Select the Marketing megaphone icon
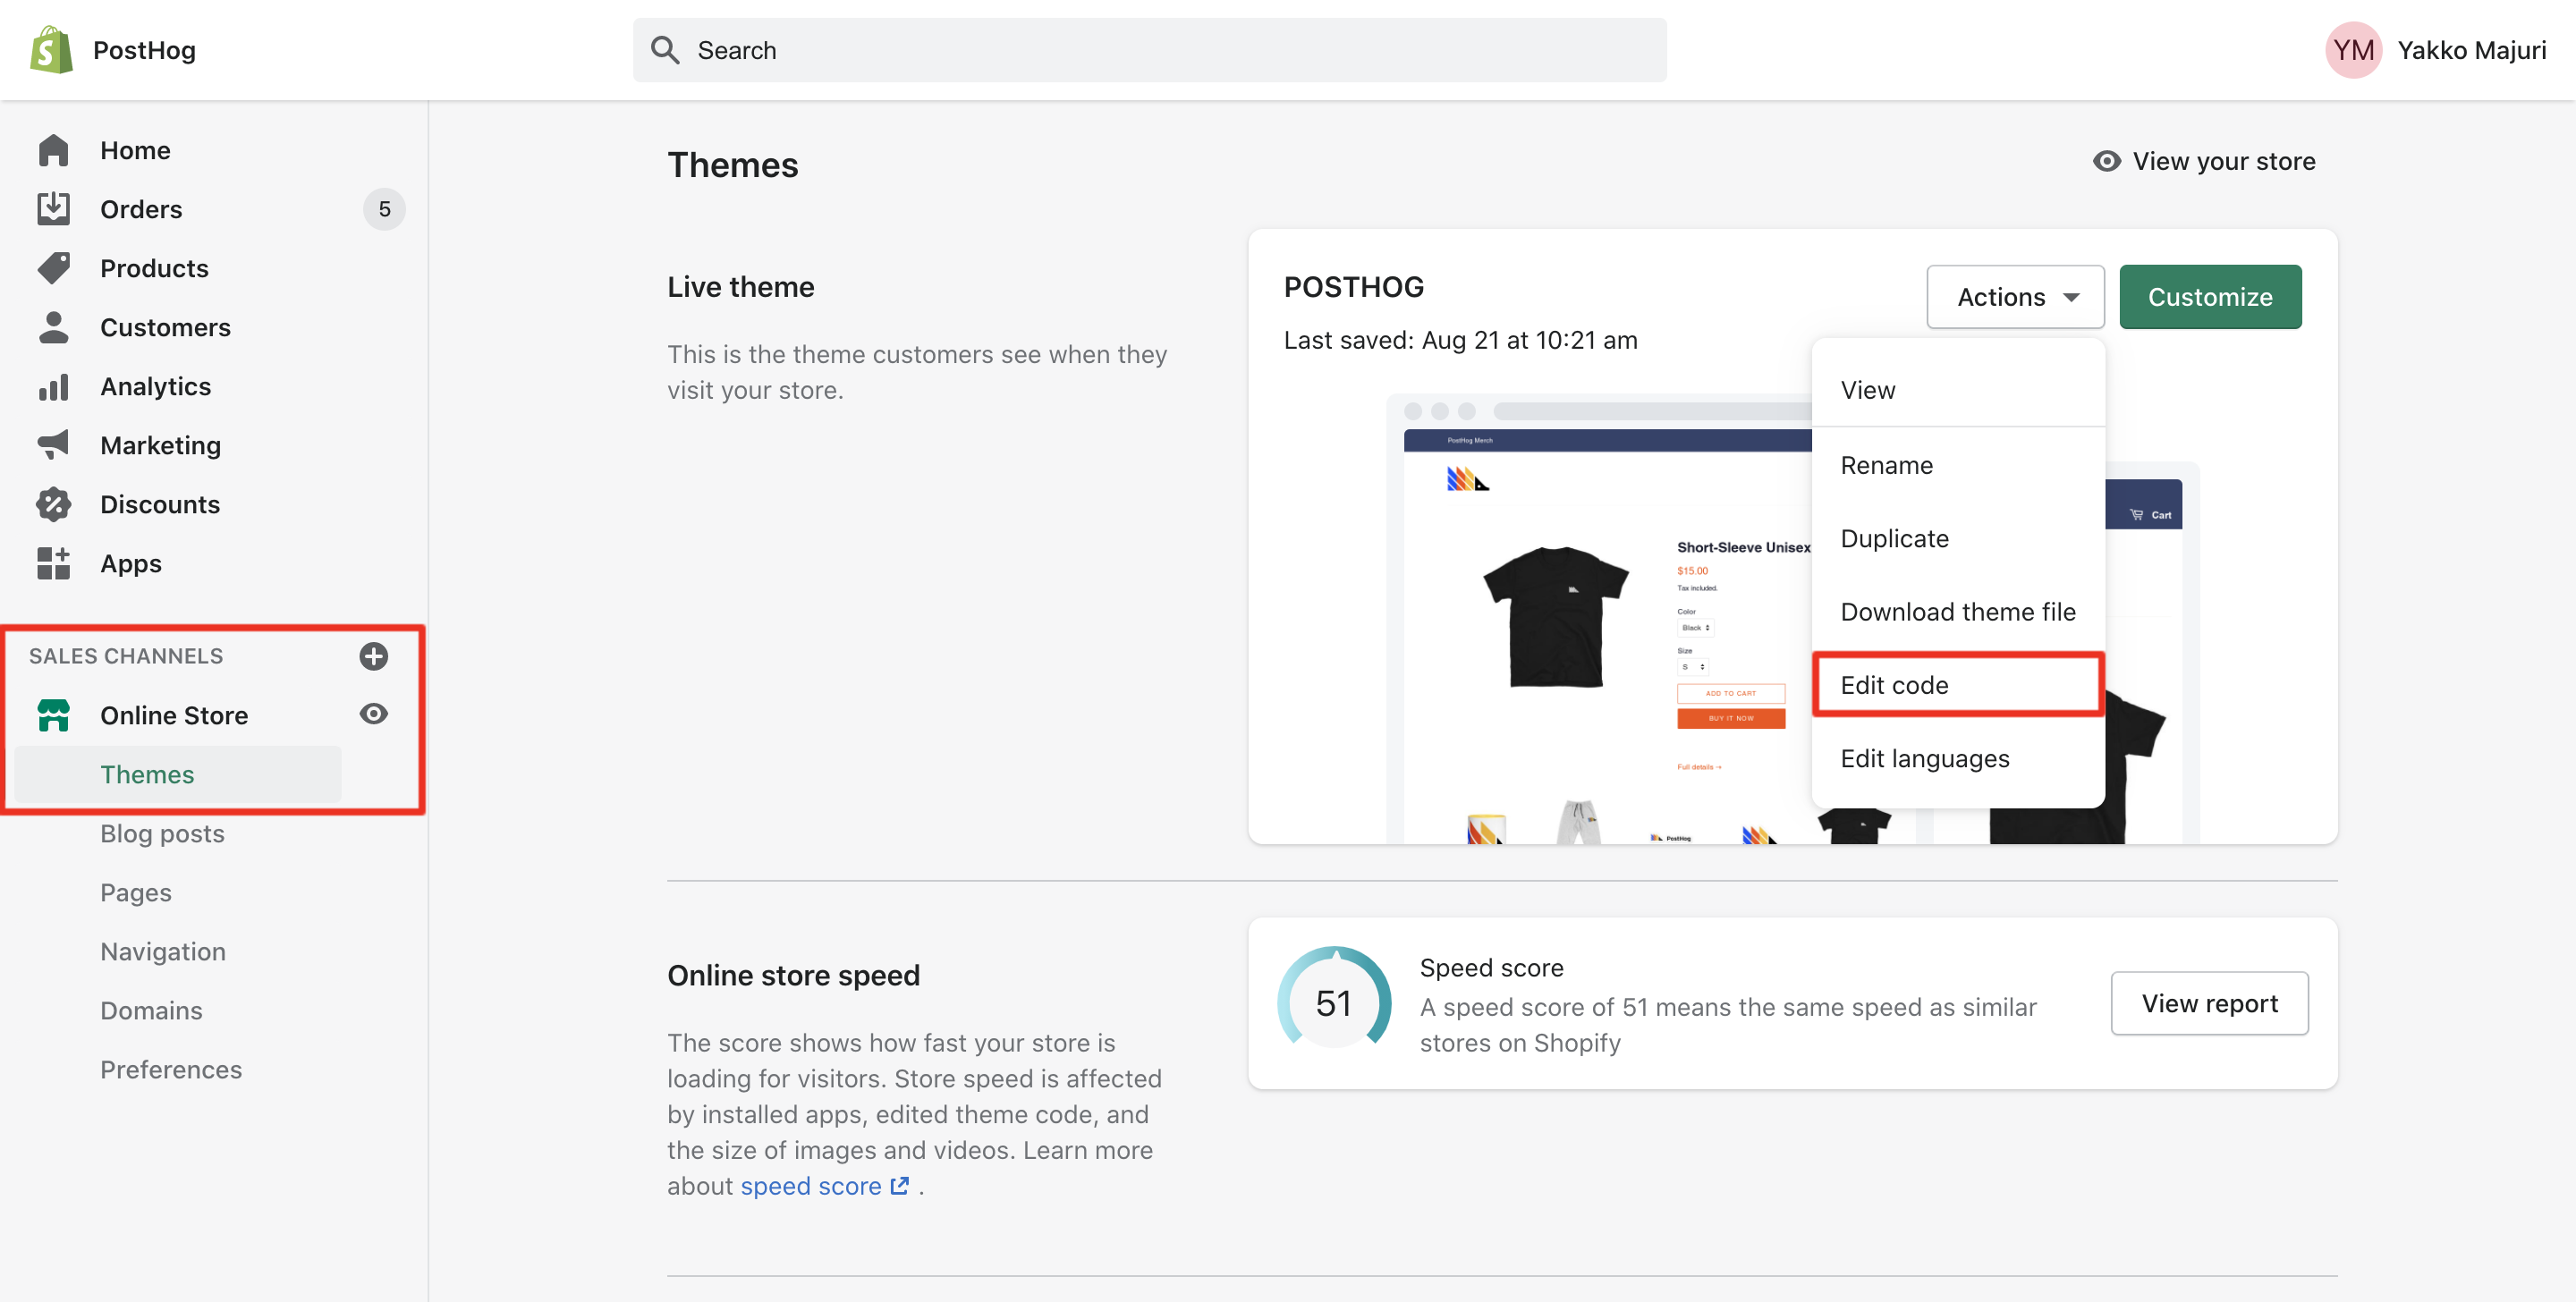This screenshot has width=2576, height=1302. 53,445
